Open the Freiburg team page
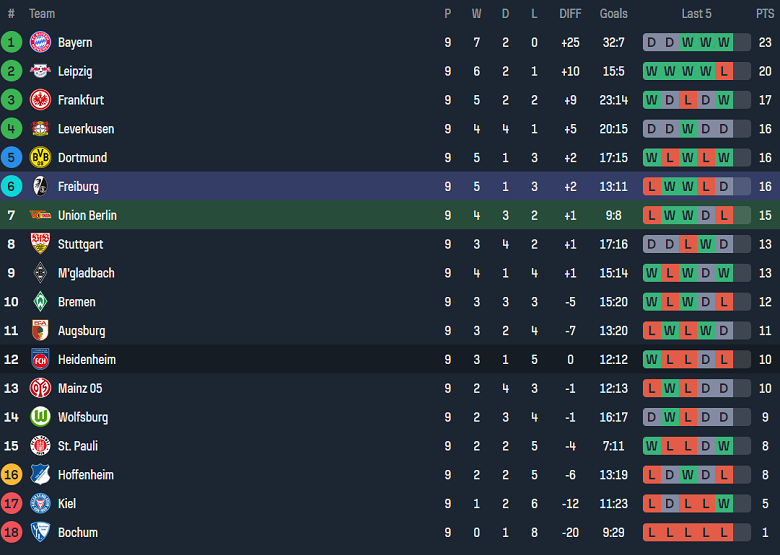780x555 pixels. coord(78,187)
